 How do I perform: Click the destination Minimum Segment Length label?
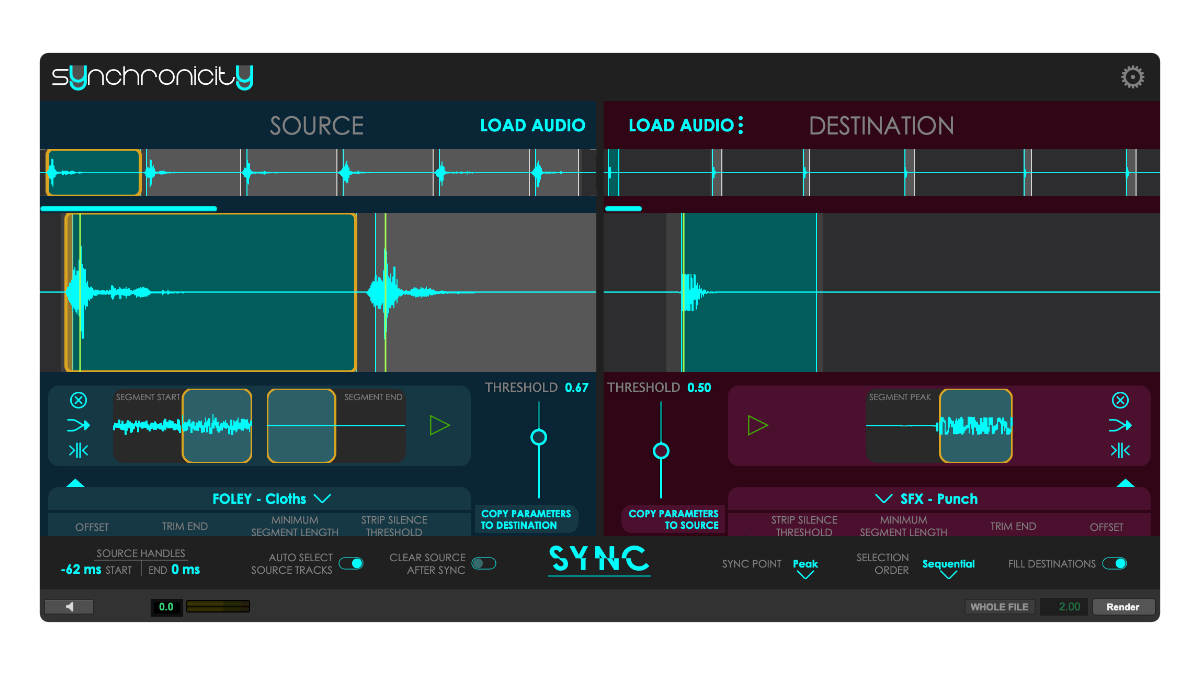pos(904,526)
